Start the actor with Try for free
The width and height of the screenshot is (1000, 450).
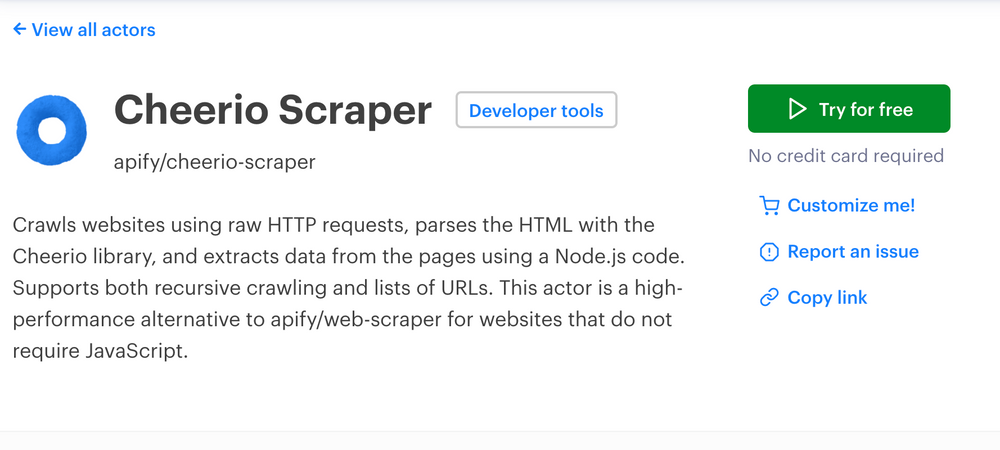849,109
